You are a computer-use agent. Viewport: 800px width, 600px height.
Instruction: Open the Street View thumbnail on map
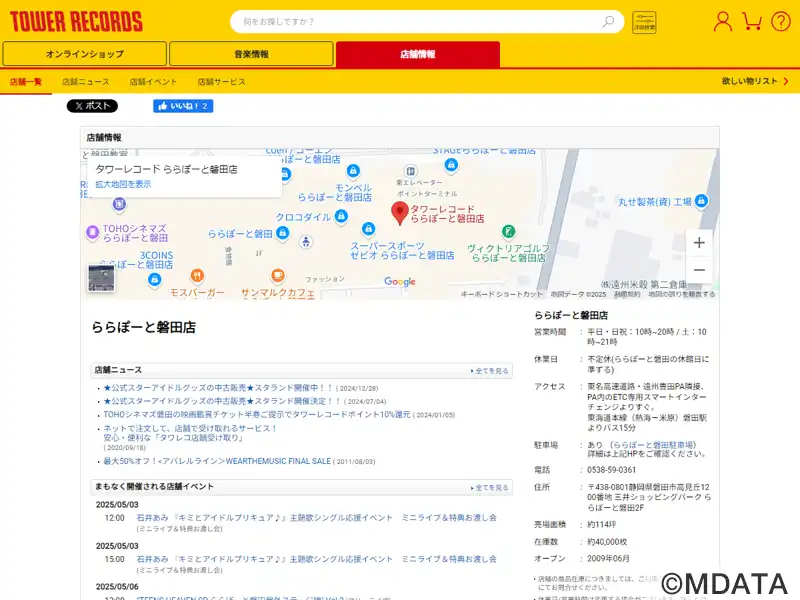click(101, 278)
